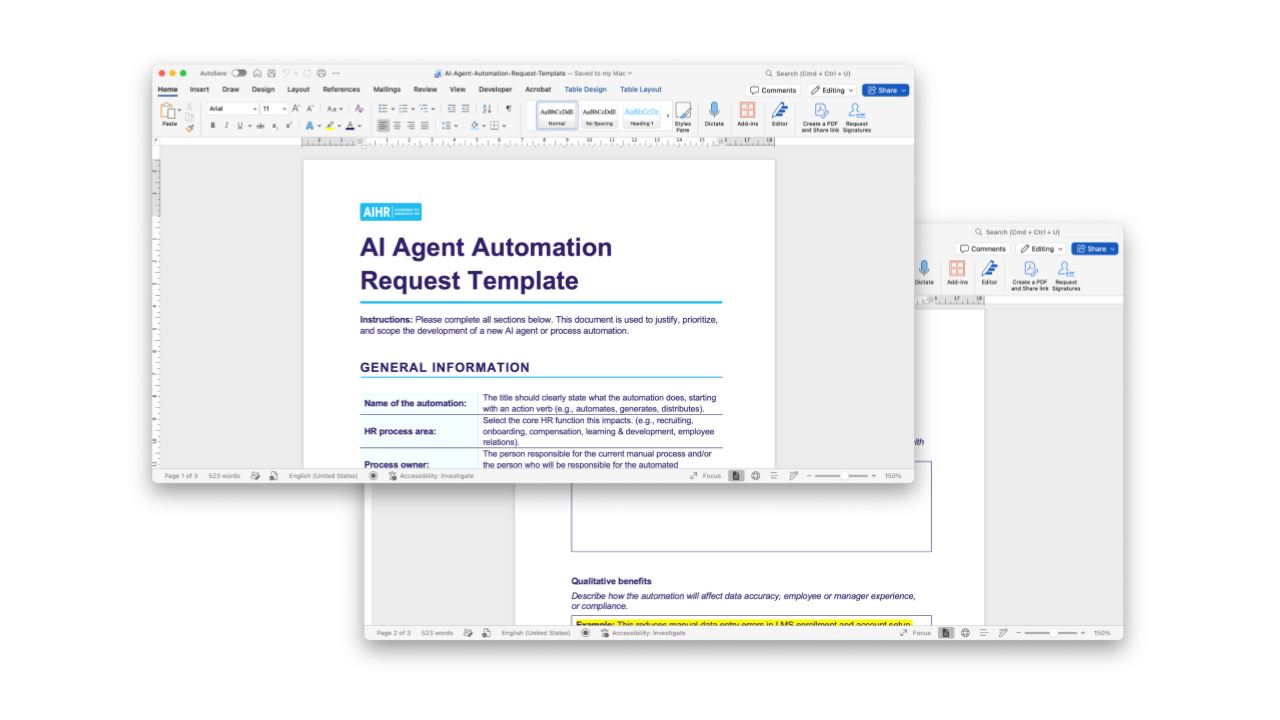Clear all formatting
This screenshot has height=720, width=1280.
coord(359,108)
